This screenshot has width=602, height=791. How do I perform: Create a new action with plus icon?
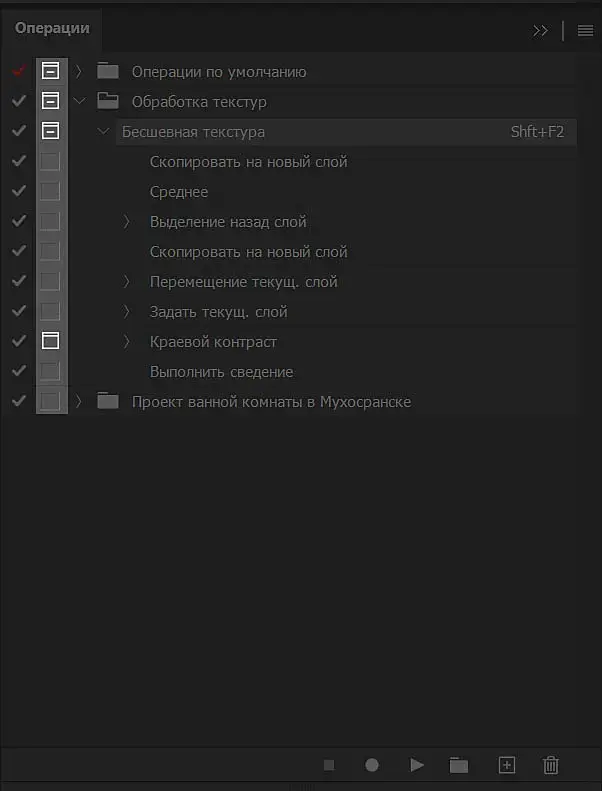[507, 765]
